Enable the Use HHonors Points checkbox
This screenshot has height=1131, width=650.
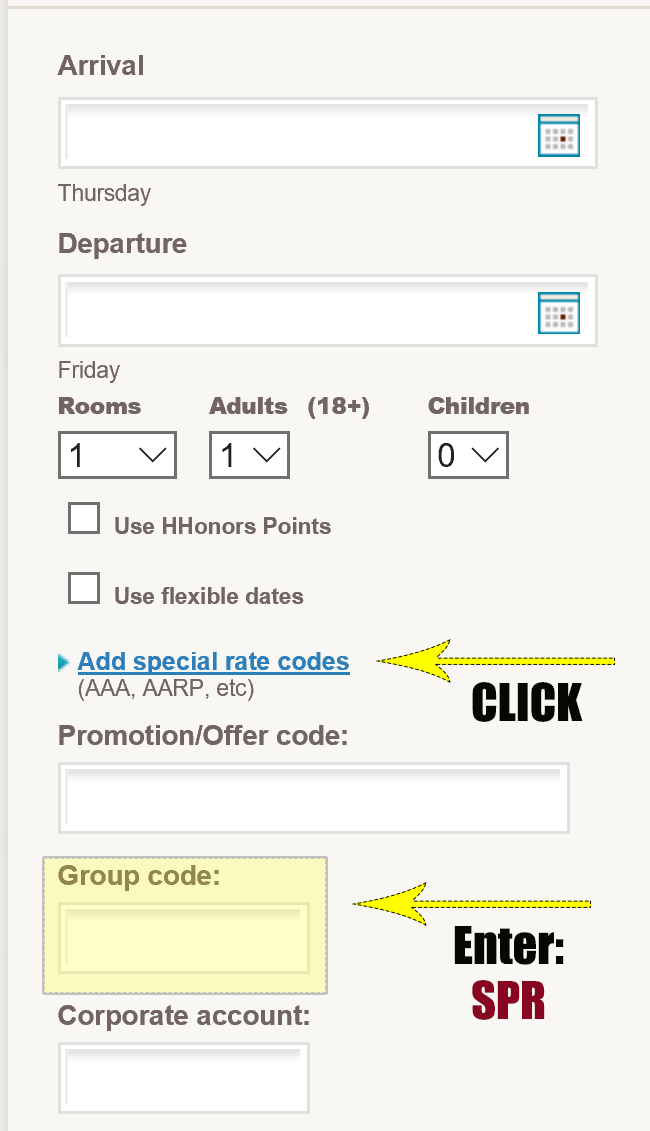[84, 519]
